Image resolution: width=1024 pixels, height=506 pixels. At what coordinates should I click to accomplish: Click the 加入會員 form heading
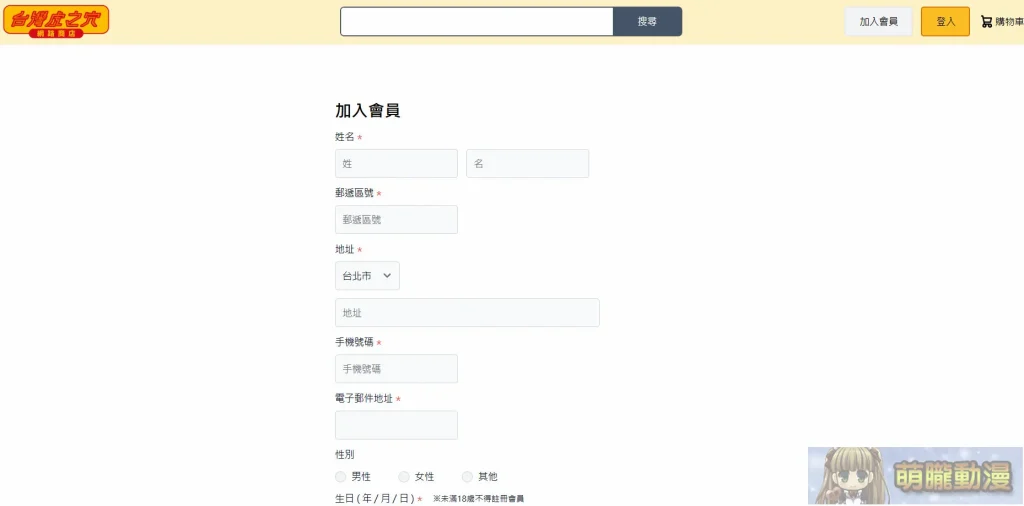click(367, 111)
